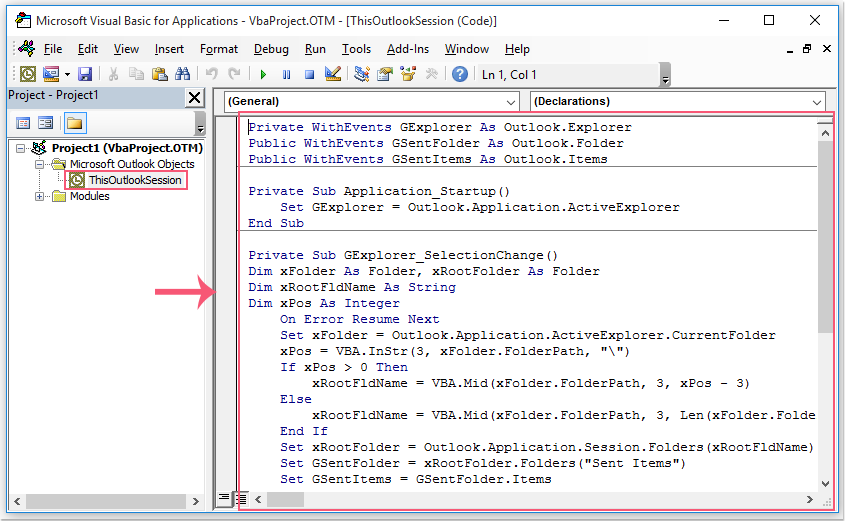845x521 pixels.
Task: Click View Object button in Project pane
Action: pos(46,123)
